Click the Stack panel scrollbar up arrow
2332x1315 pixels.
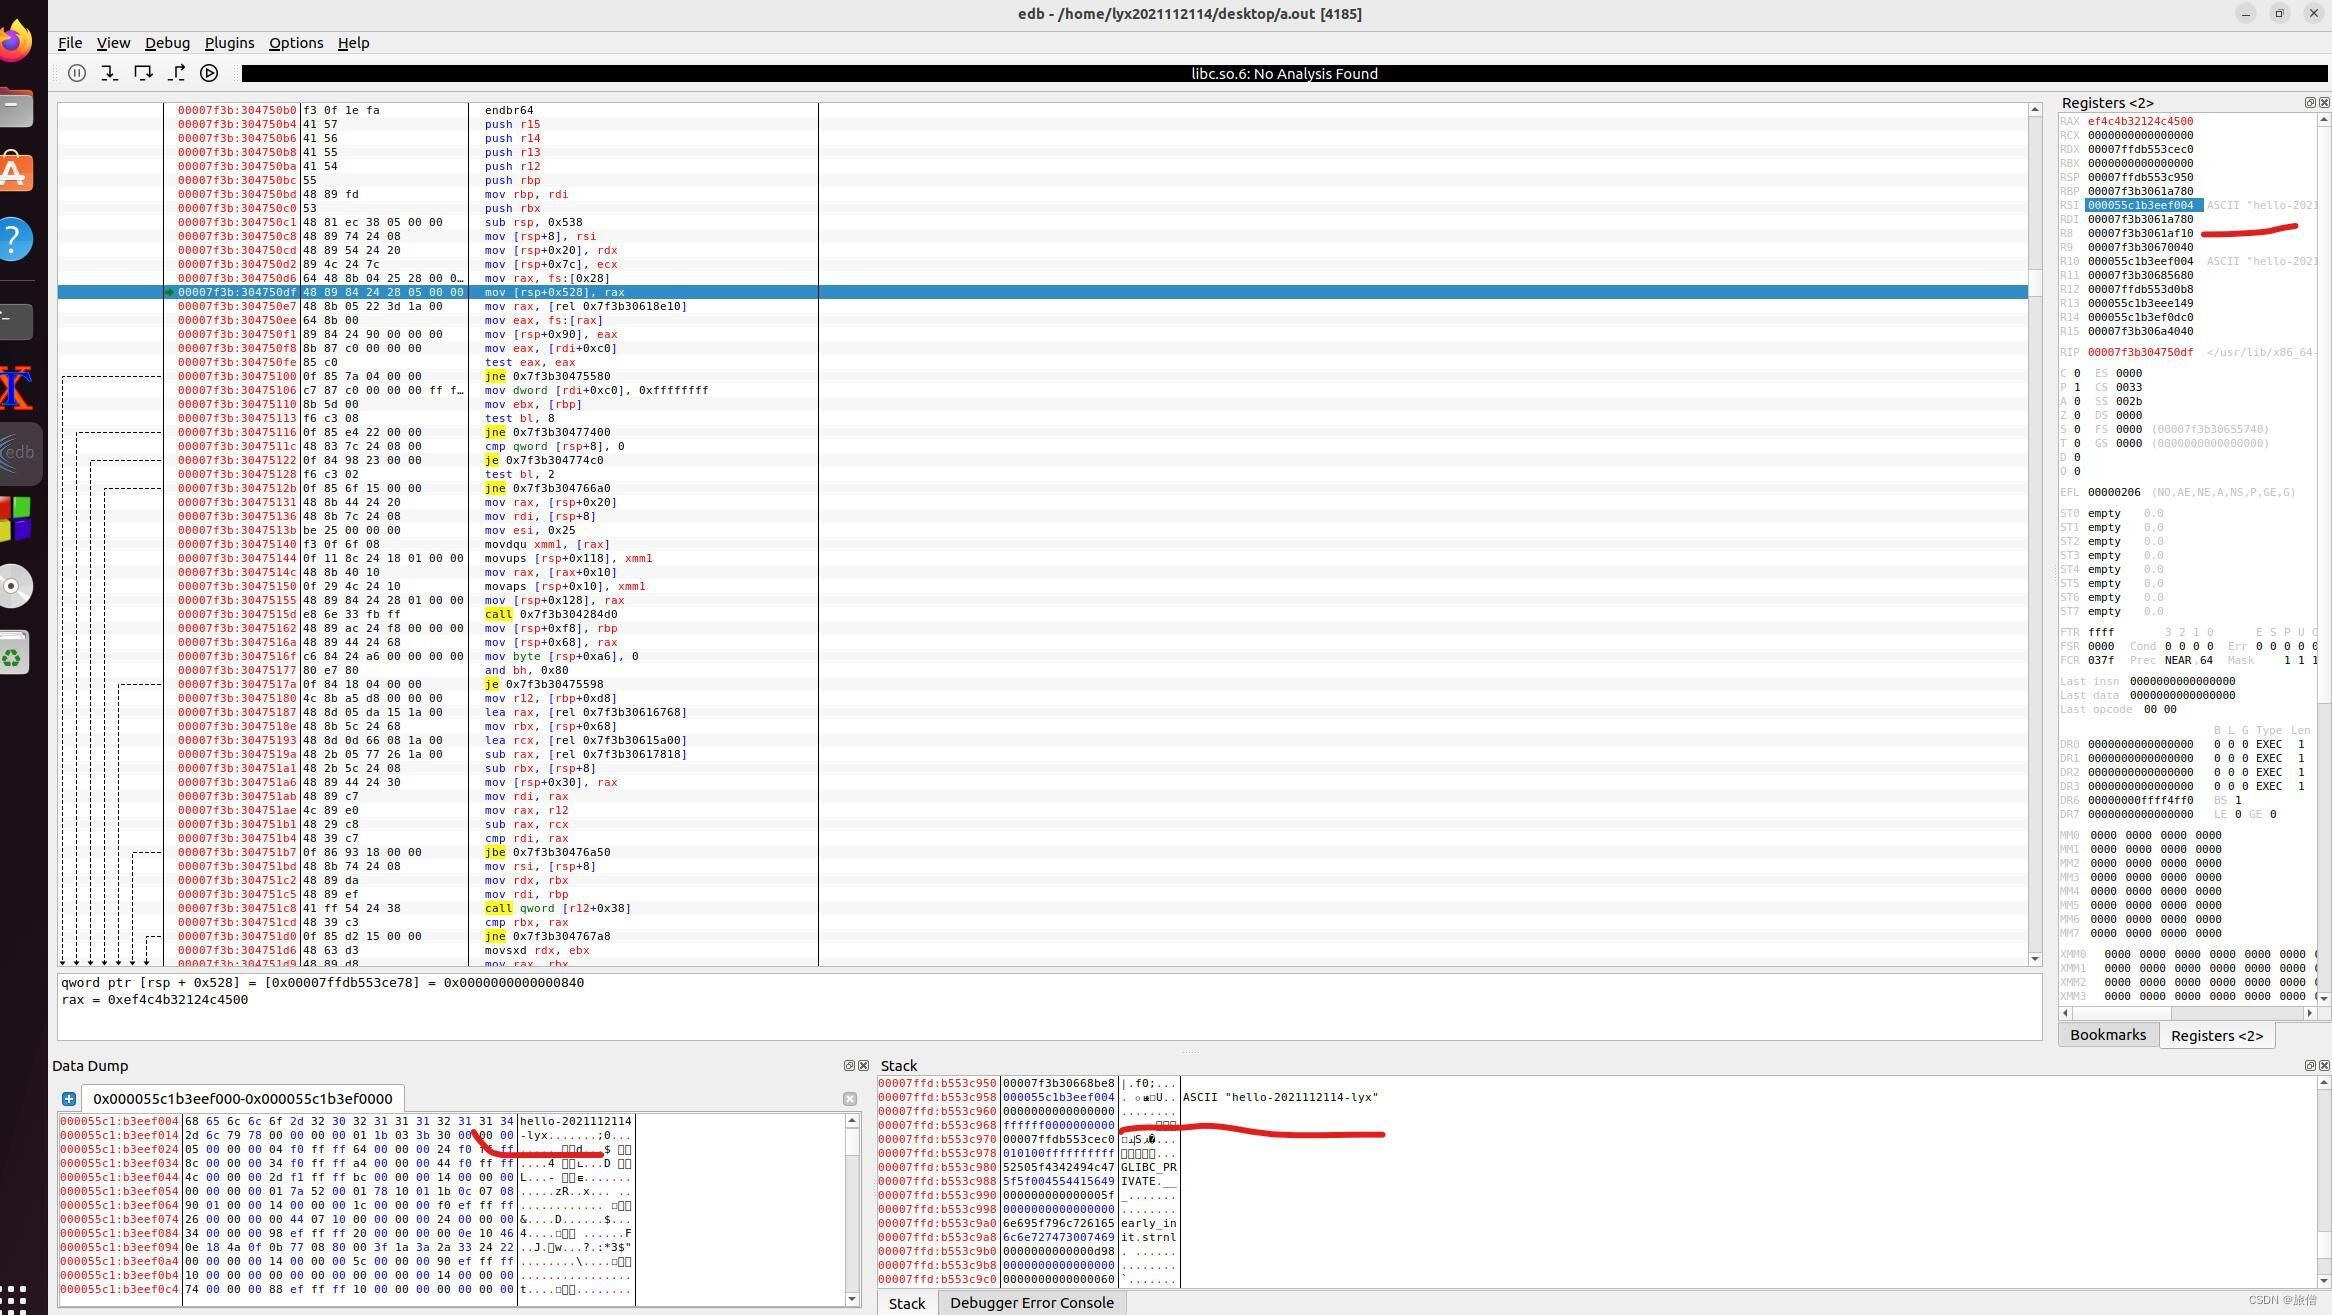(2324, 1083)
